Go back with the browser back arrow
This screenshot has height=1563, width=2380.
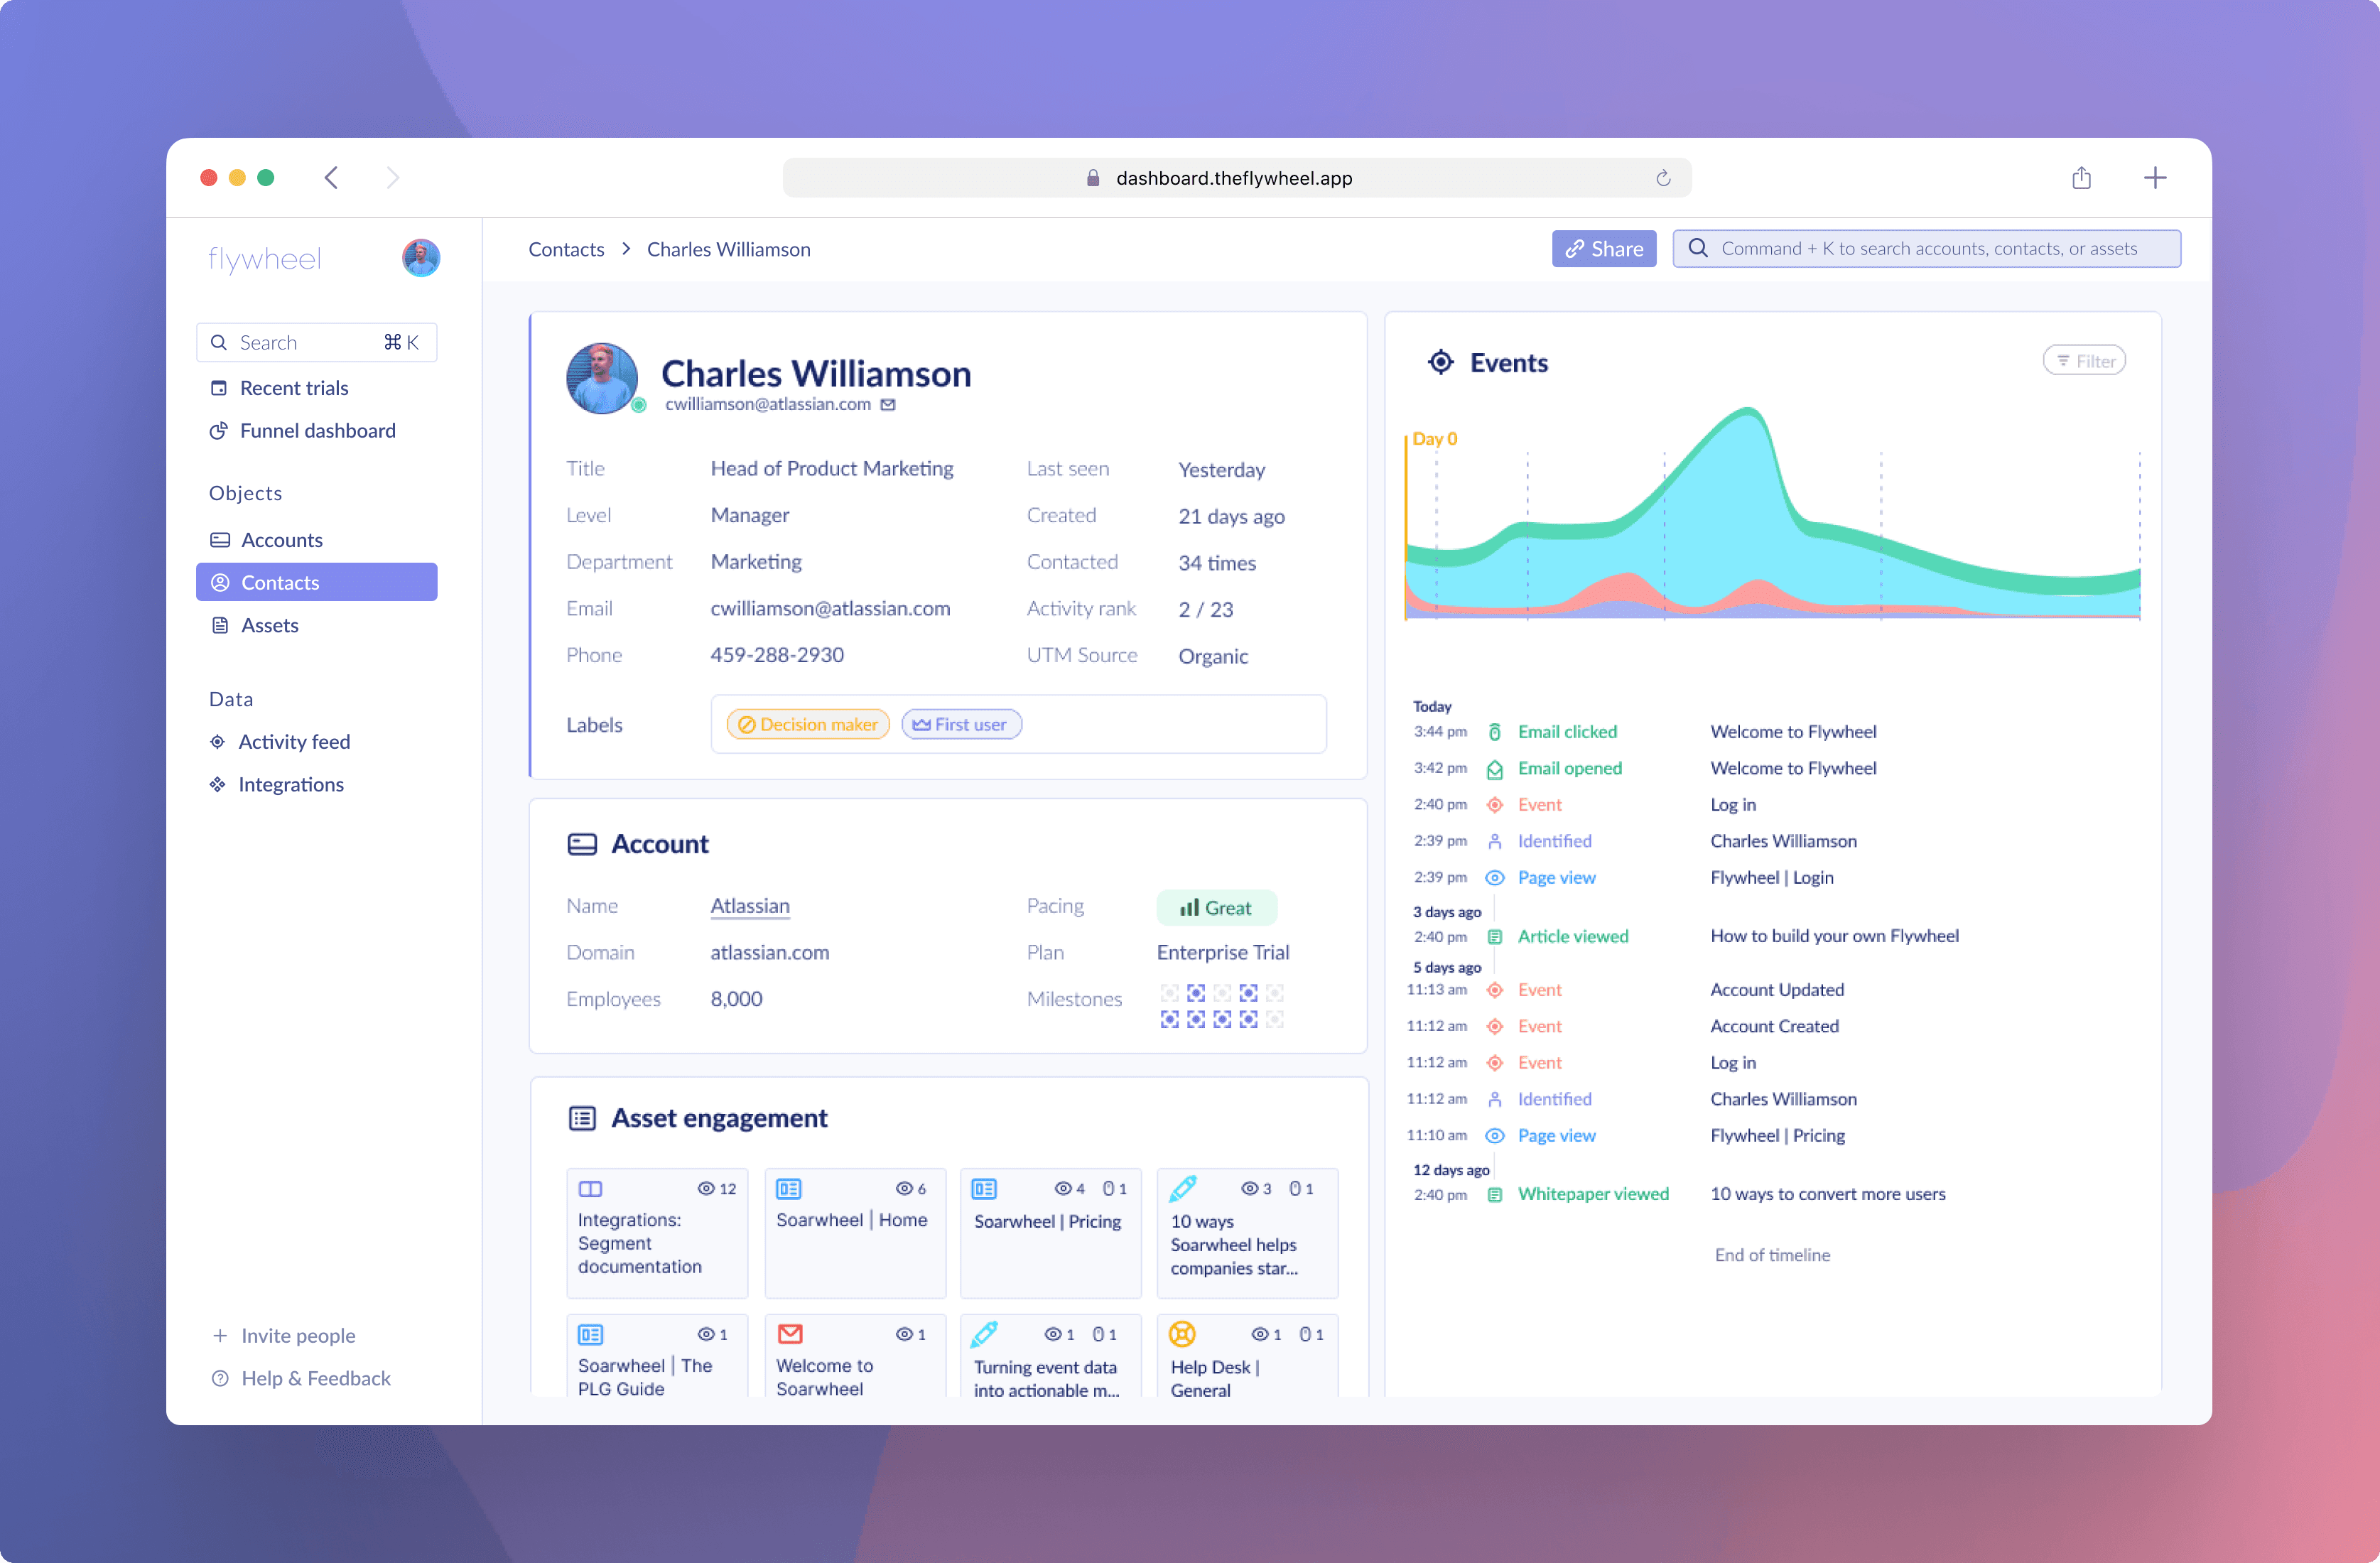(x=332, y=178)
